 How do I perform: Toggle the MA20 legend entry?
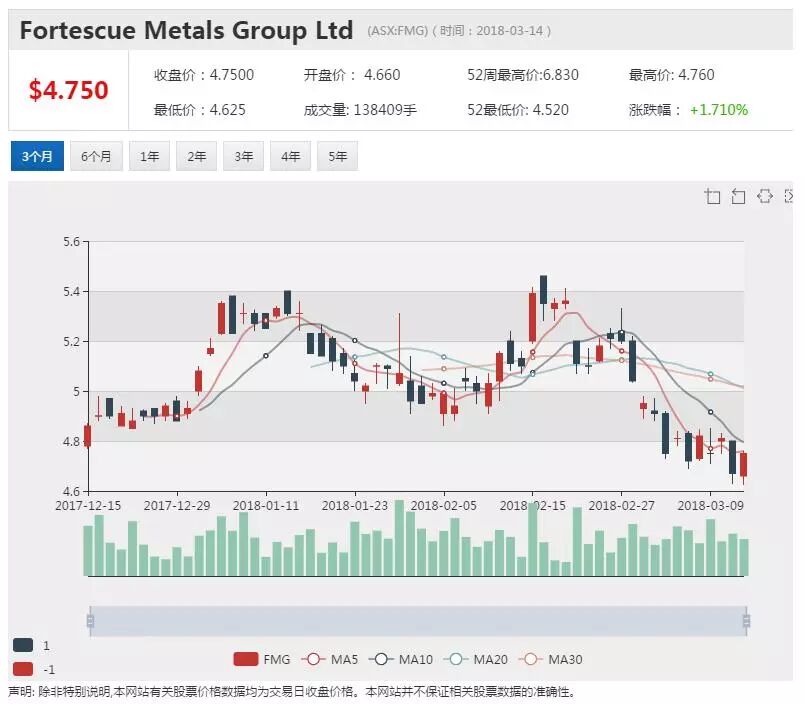pyautogui.click(x=475, y=659)
